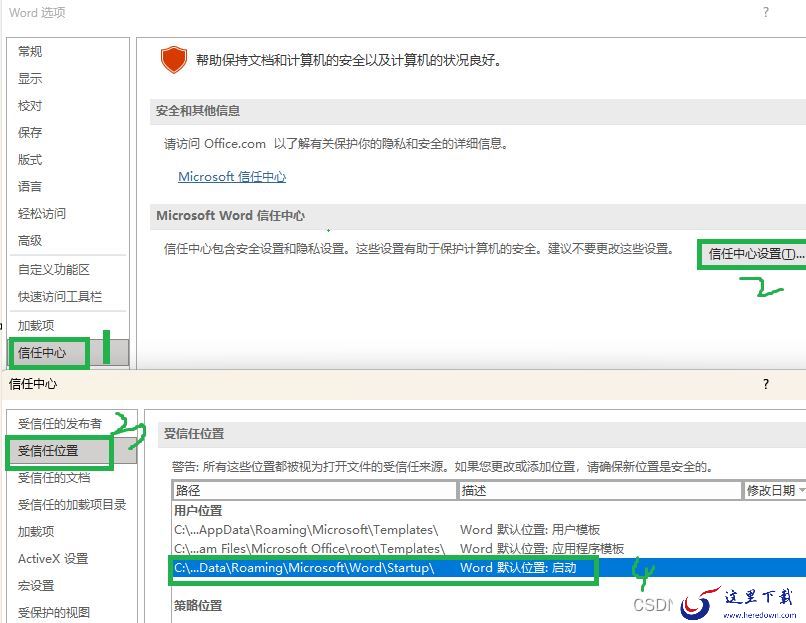Sort by the 路径 column header
The width and height of the screenshot is (806, 623).
(314, 490)
